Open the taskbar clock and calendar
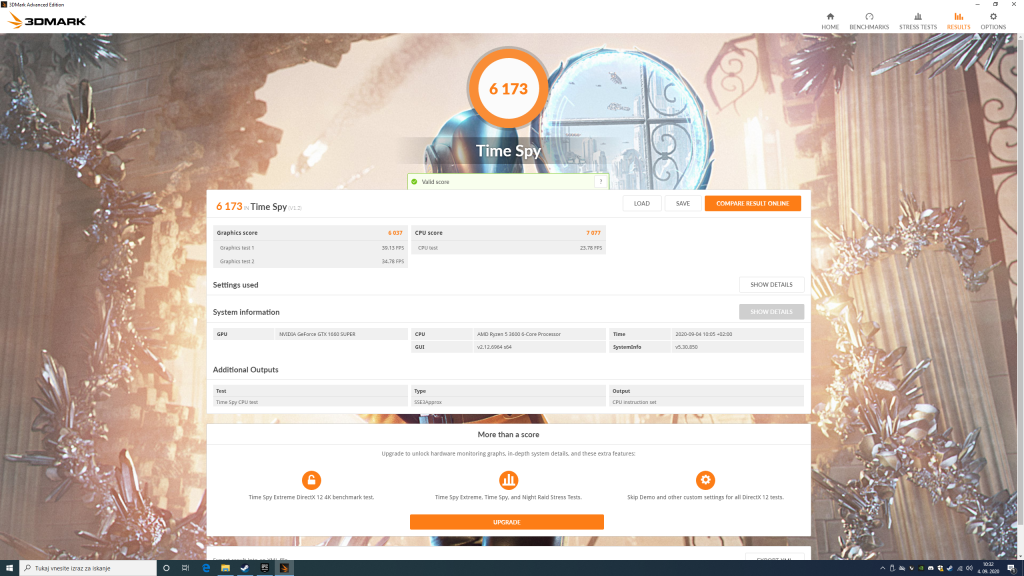Viewport: 1024px width, 576px height. [987, 568]
